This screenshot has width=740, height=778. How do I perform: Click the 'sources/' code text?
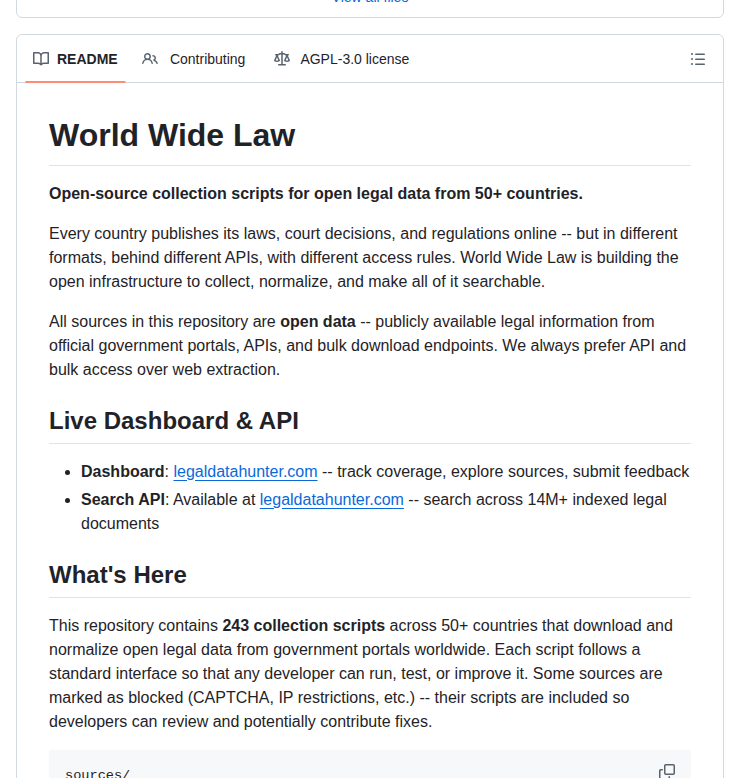[97, 773]
